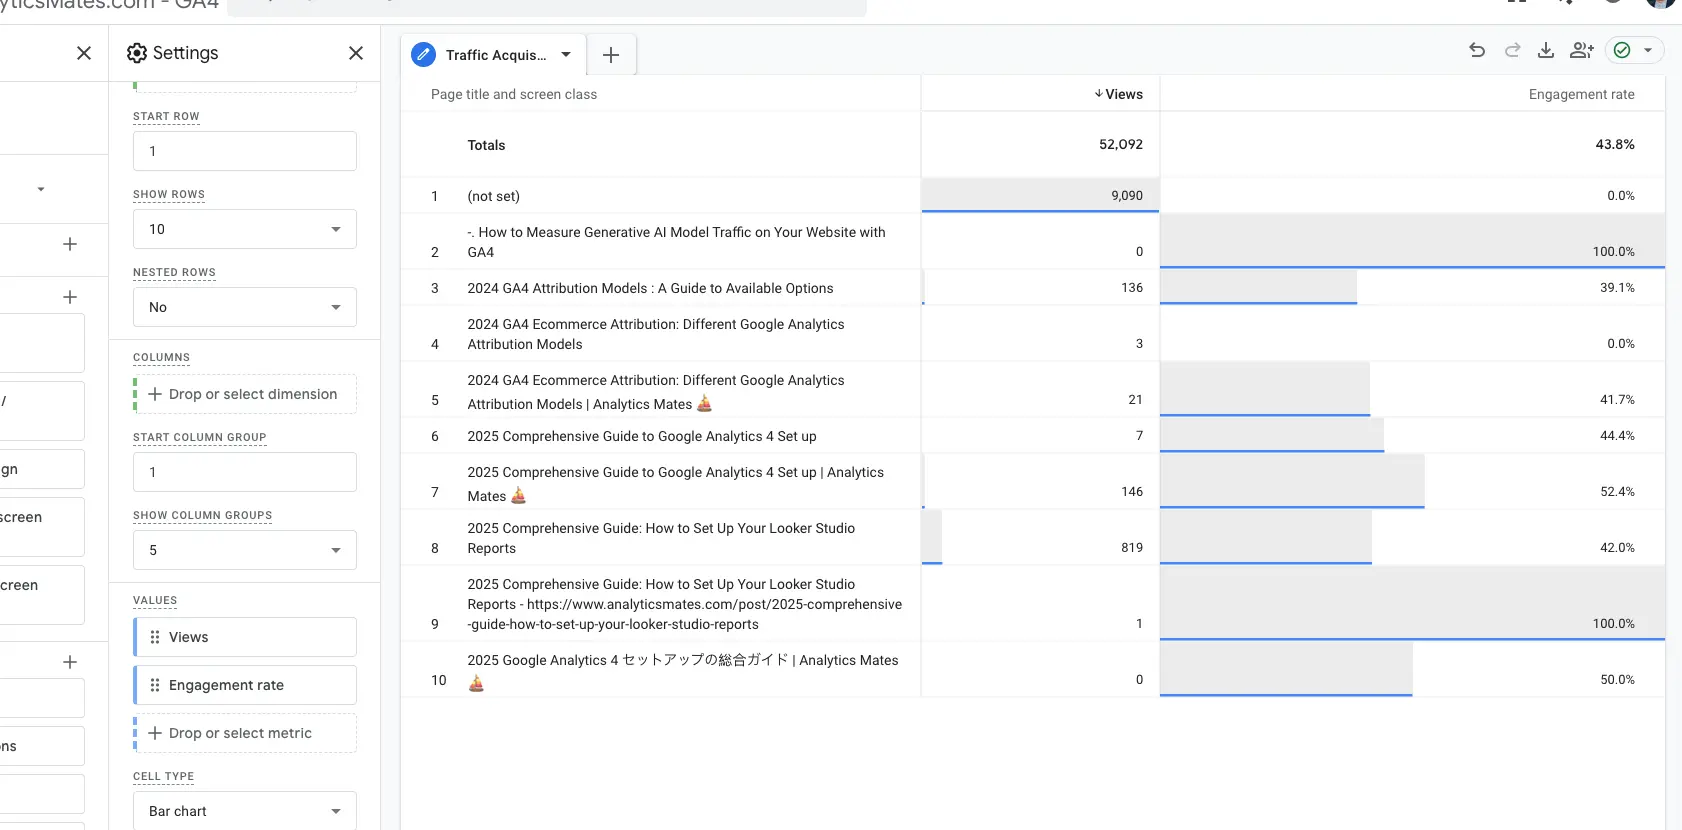Click the Settings gear icon
The image size is (1682, 830).
point(137,53)
